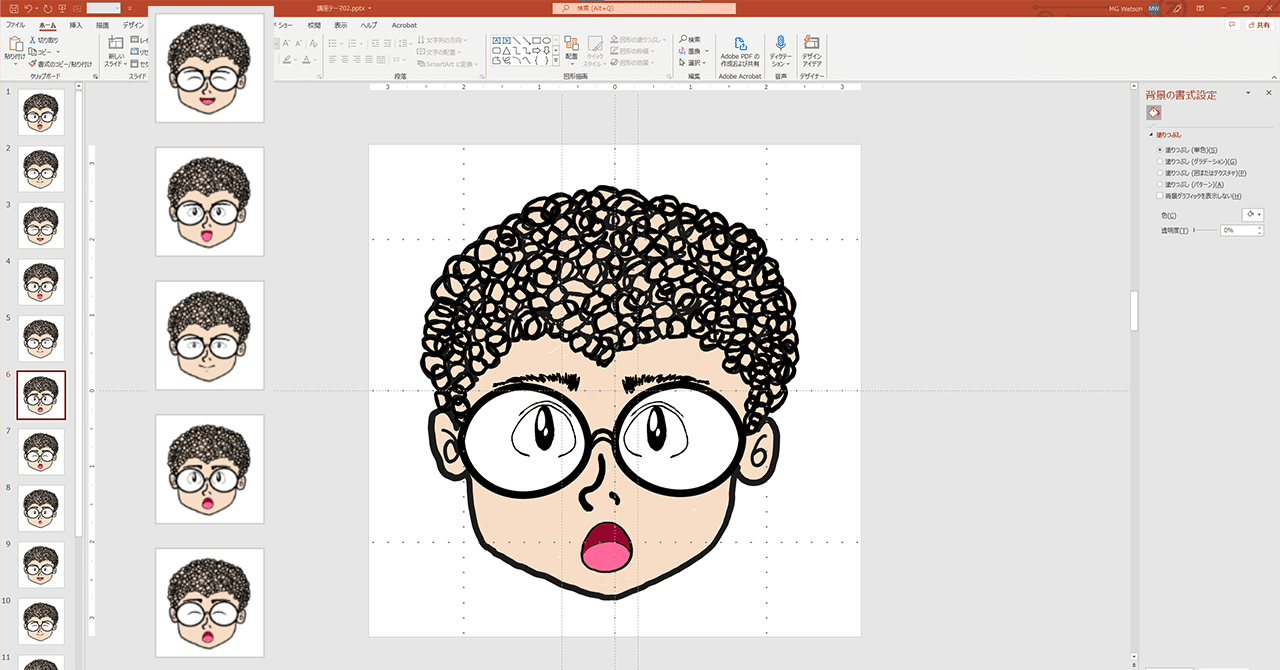Start Dictation (ディクテーション) microphone icon
The width and height of the screenshot is (1280, 670).
tap(780, 44)
